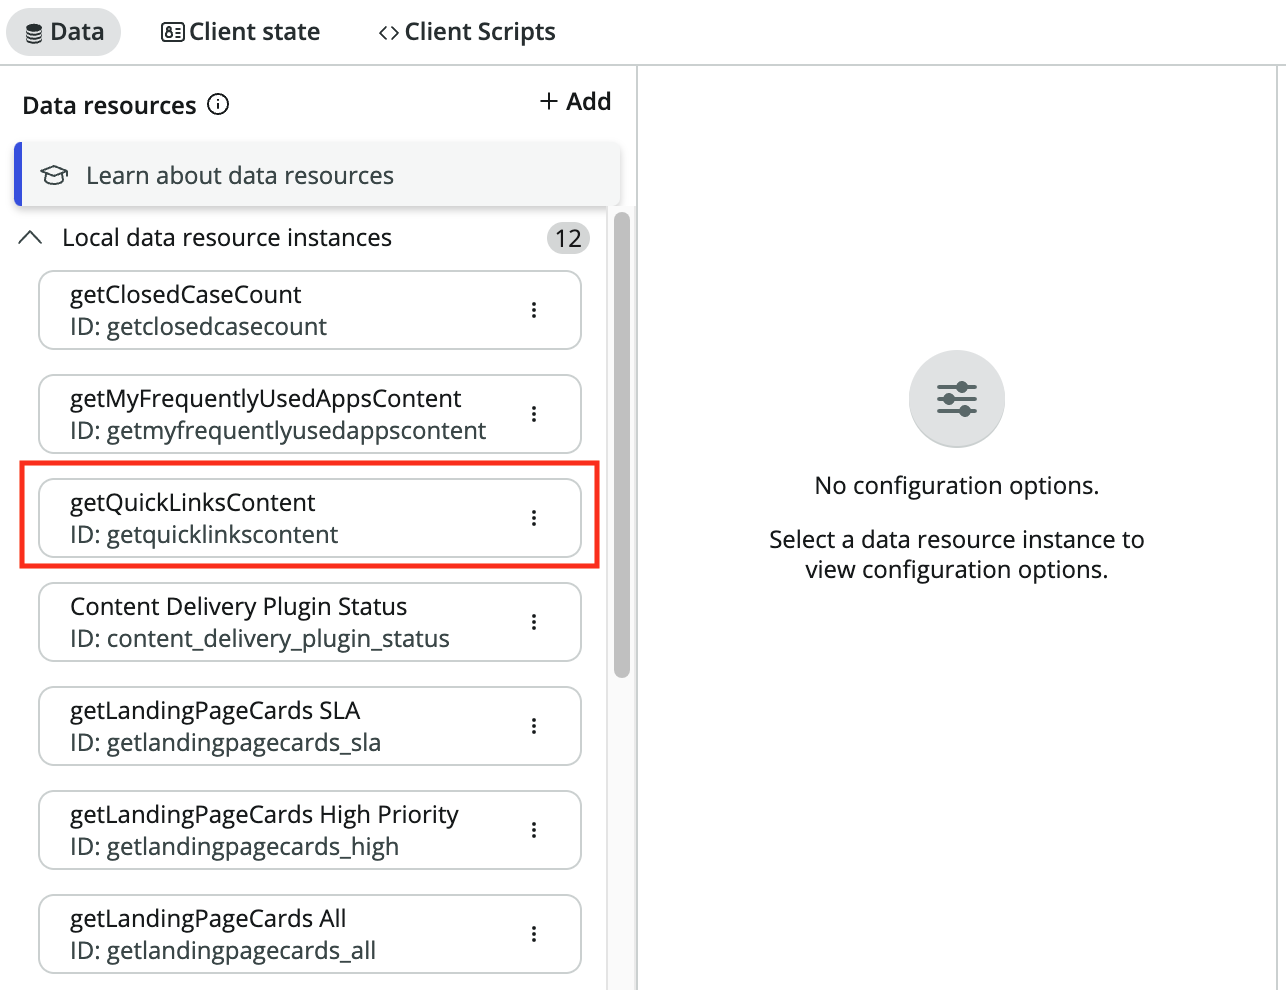This screenshot has height=990, width=1286.
Task: Open the Data tab
Action: click(x=64, y=32)
